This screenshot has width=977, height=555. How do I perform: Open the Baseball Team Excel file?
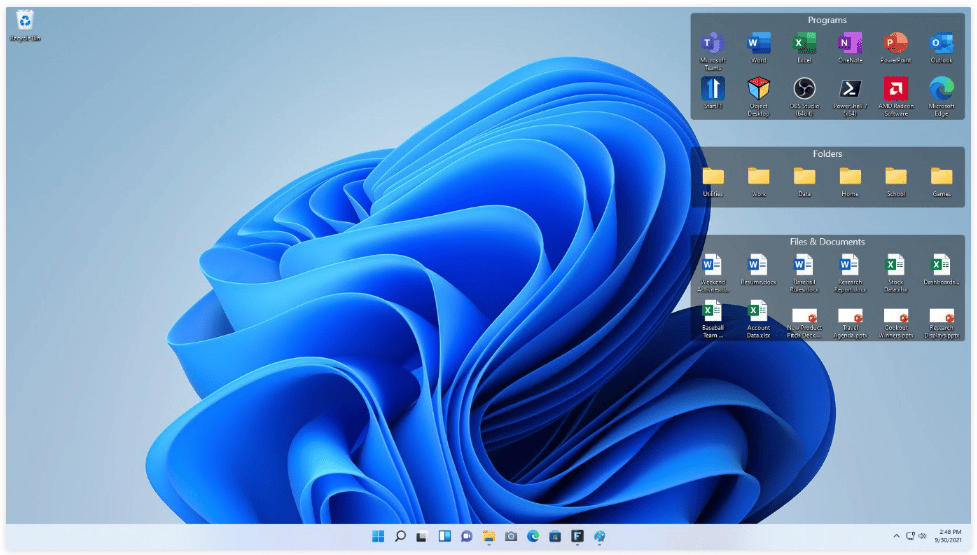713,319
